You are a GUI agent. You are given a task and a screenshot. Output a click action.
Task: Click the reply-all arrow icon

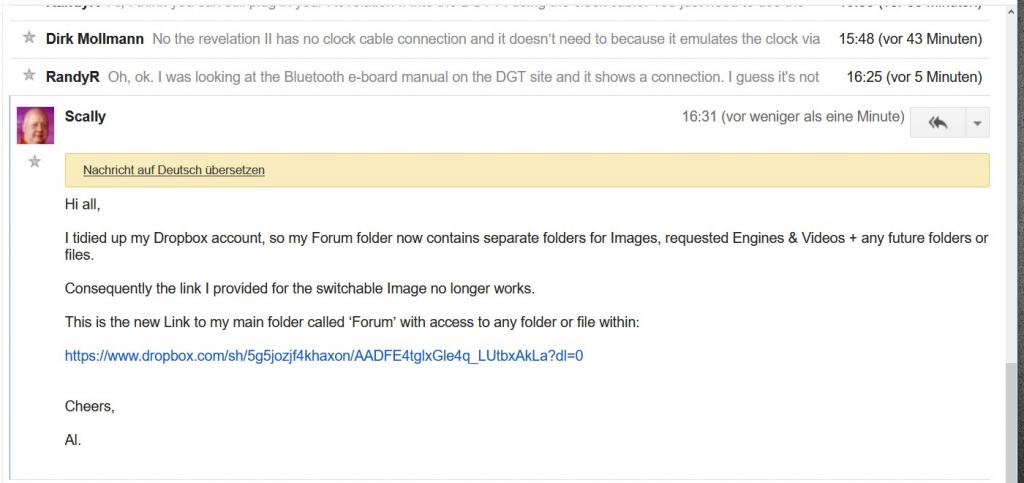click(x=937, y=122)
